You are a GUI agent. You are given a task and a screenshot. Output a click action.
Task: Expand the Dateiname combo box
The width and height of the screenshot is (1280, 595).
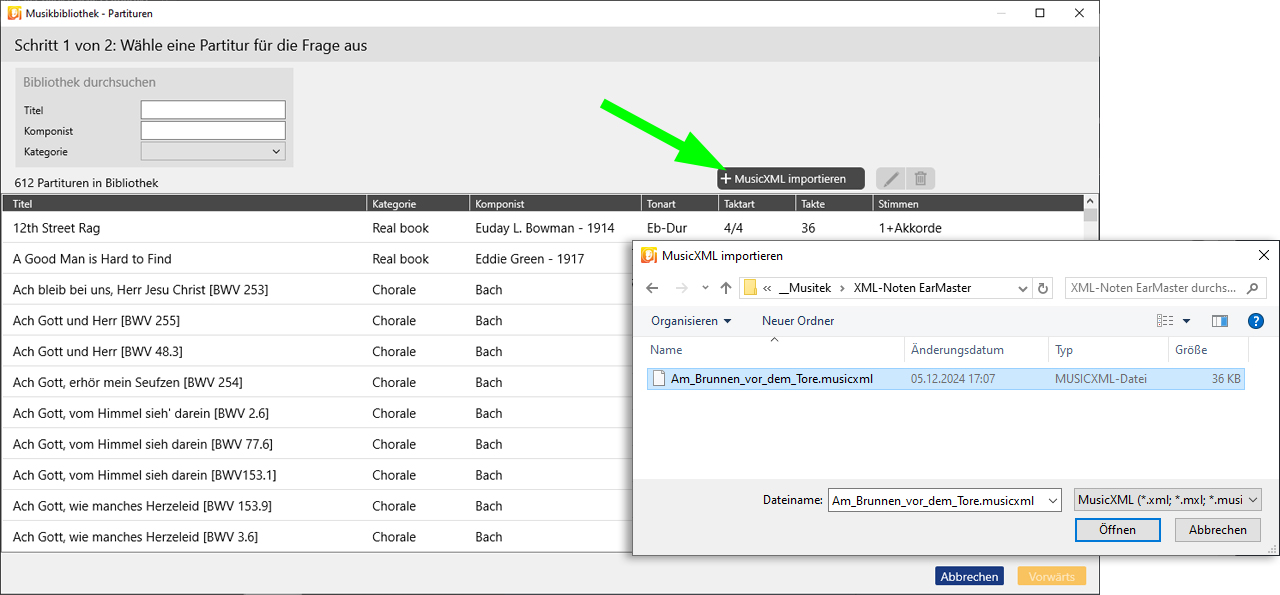point(1051,500)
